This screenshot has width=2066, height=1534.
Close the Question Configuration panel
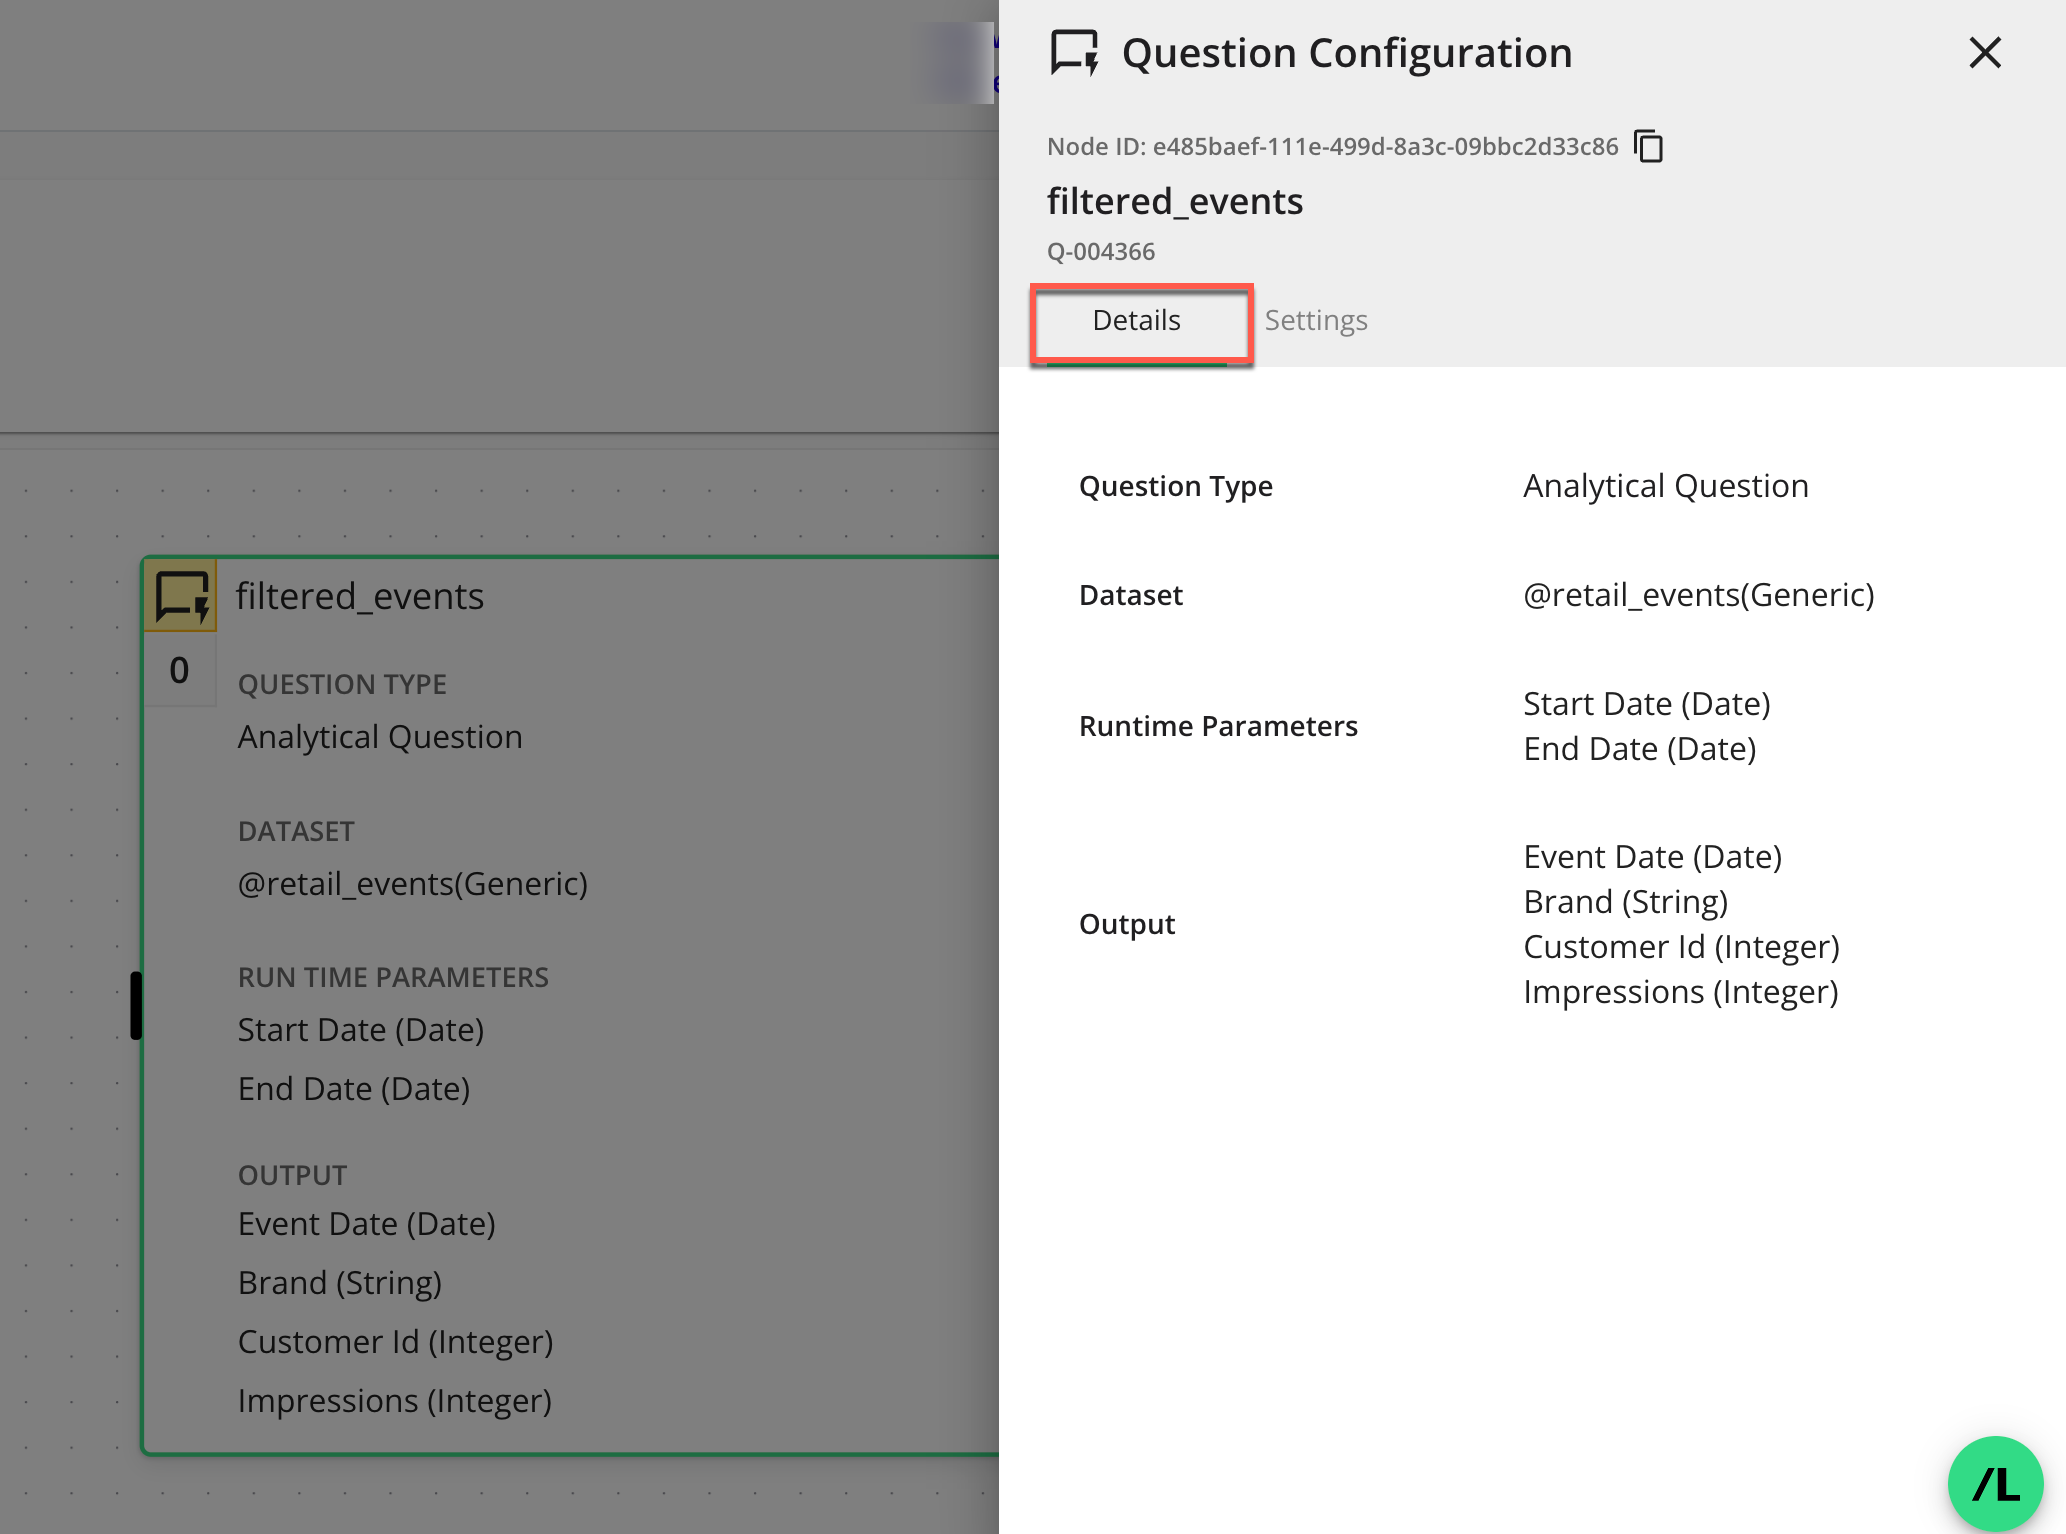(1984, 53)
